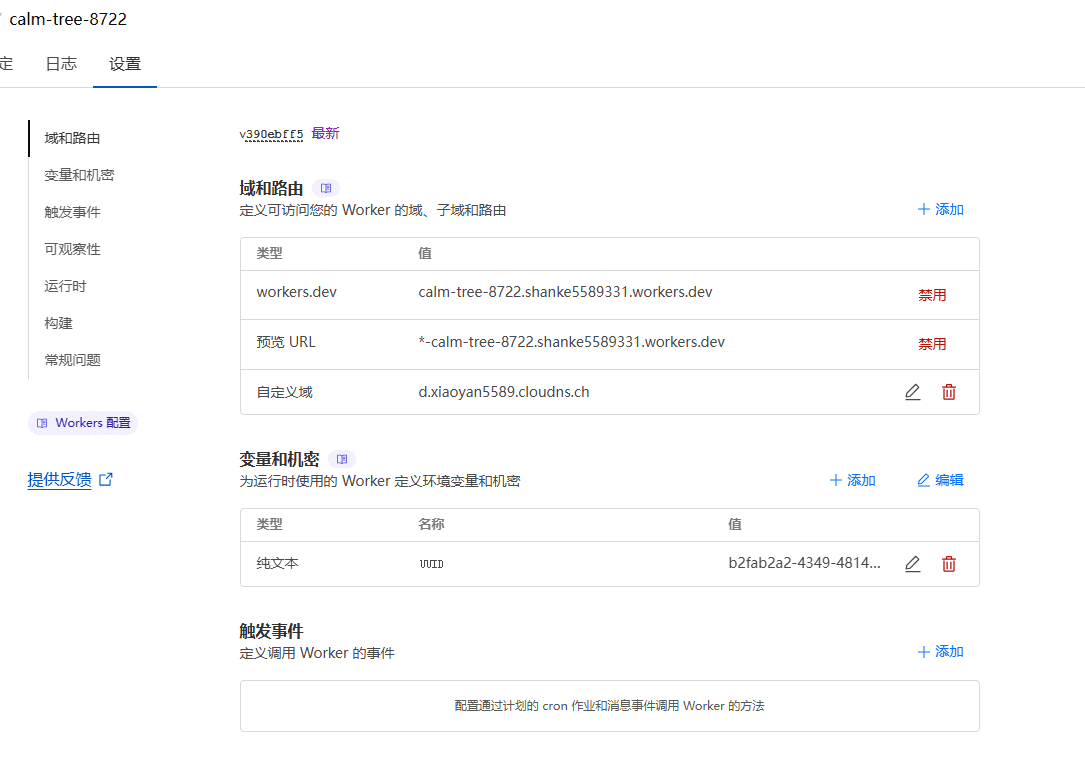Delete the UUID variable with trash icon
This screenshot has width=1085, height=760.
[949, 564]
